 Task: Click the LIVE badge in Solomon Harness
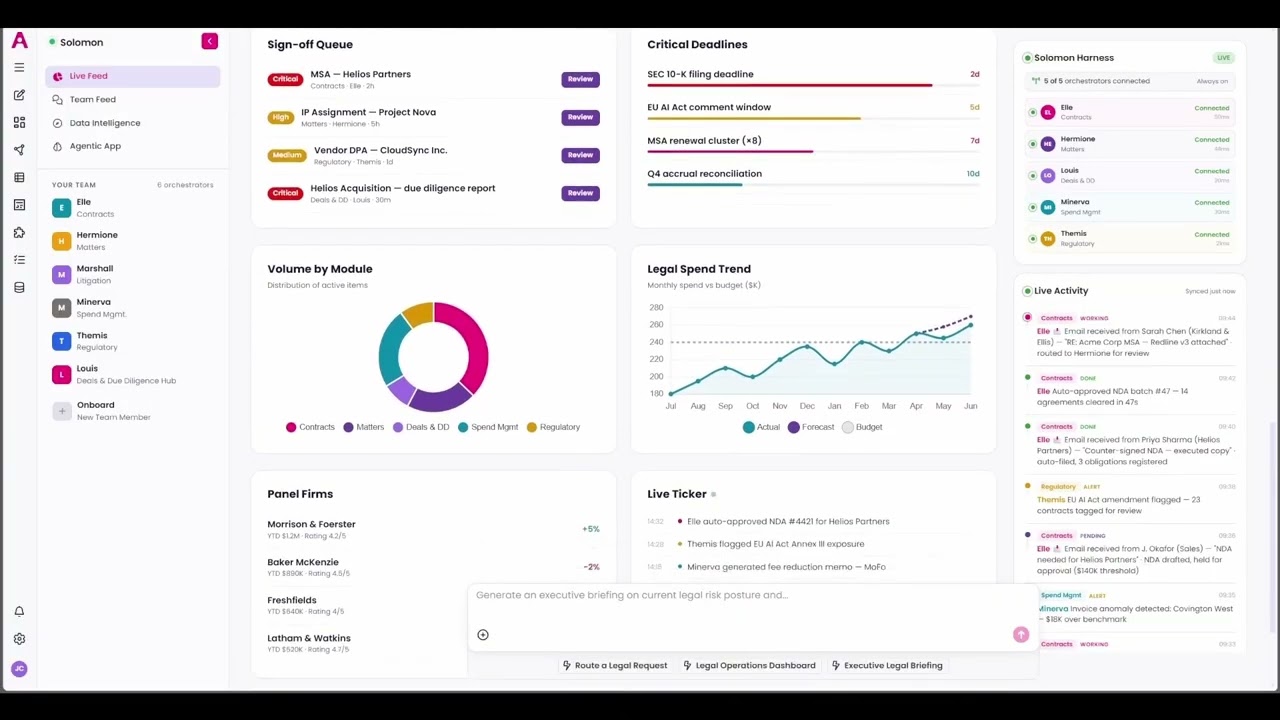click(1223, 58)
